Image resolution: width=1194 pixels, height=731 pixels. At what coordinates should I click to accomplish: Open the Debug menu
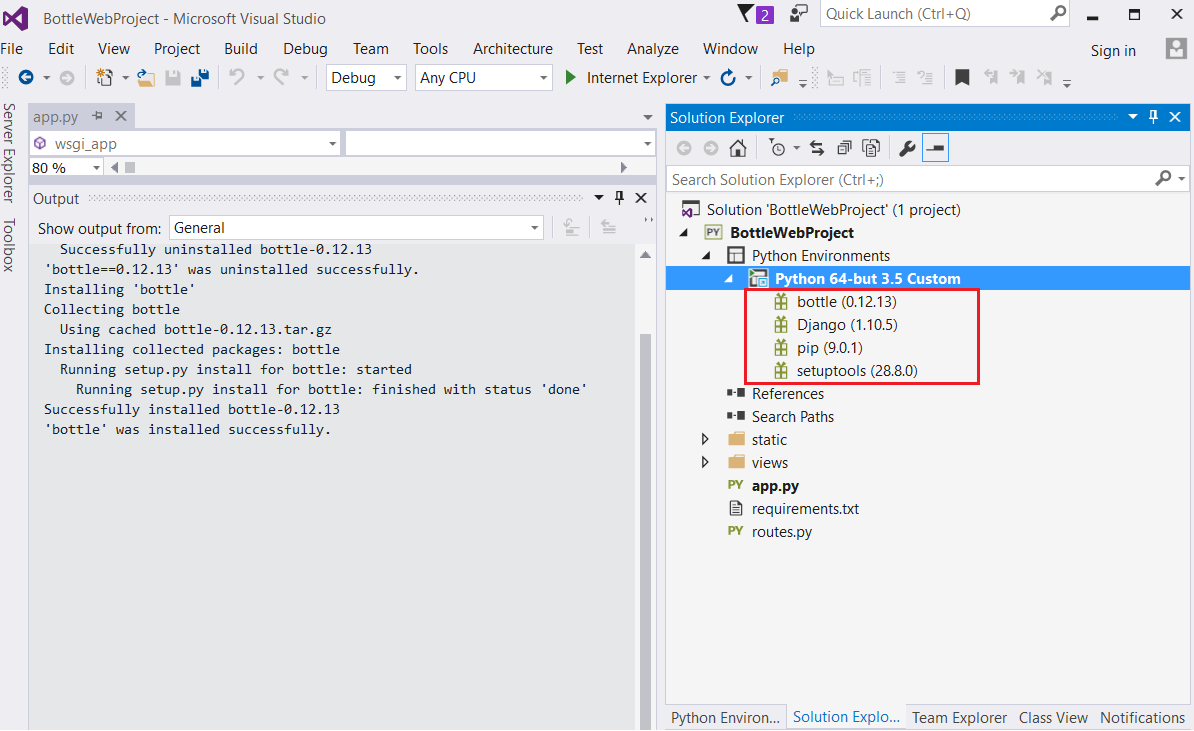coord(304,48)
